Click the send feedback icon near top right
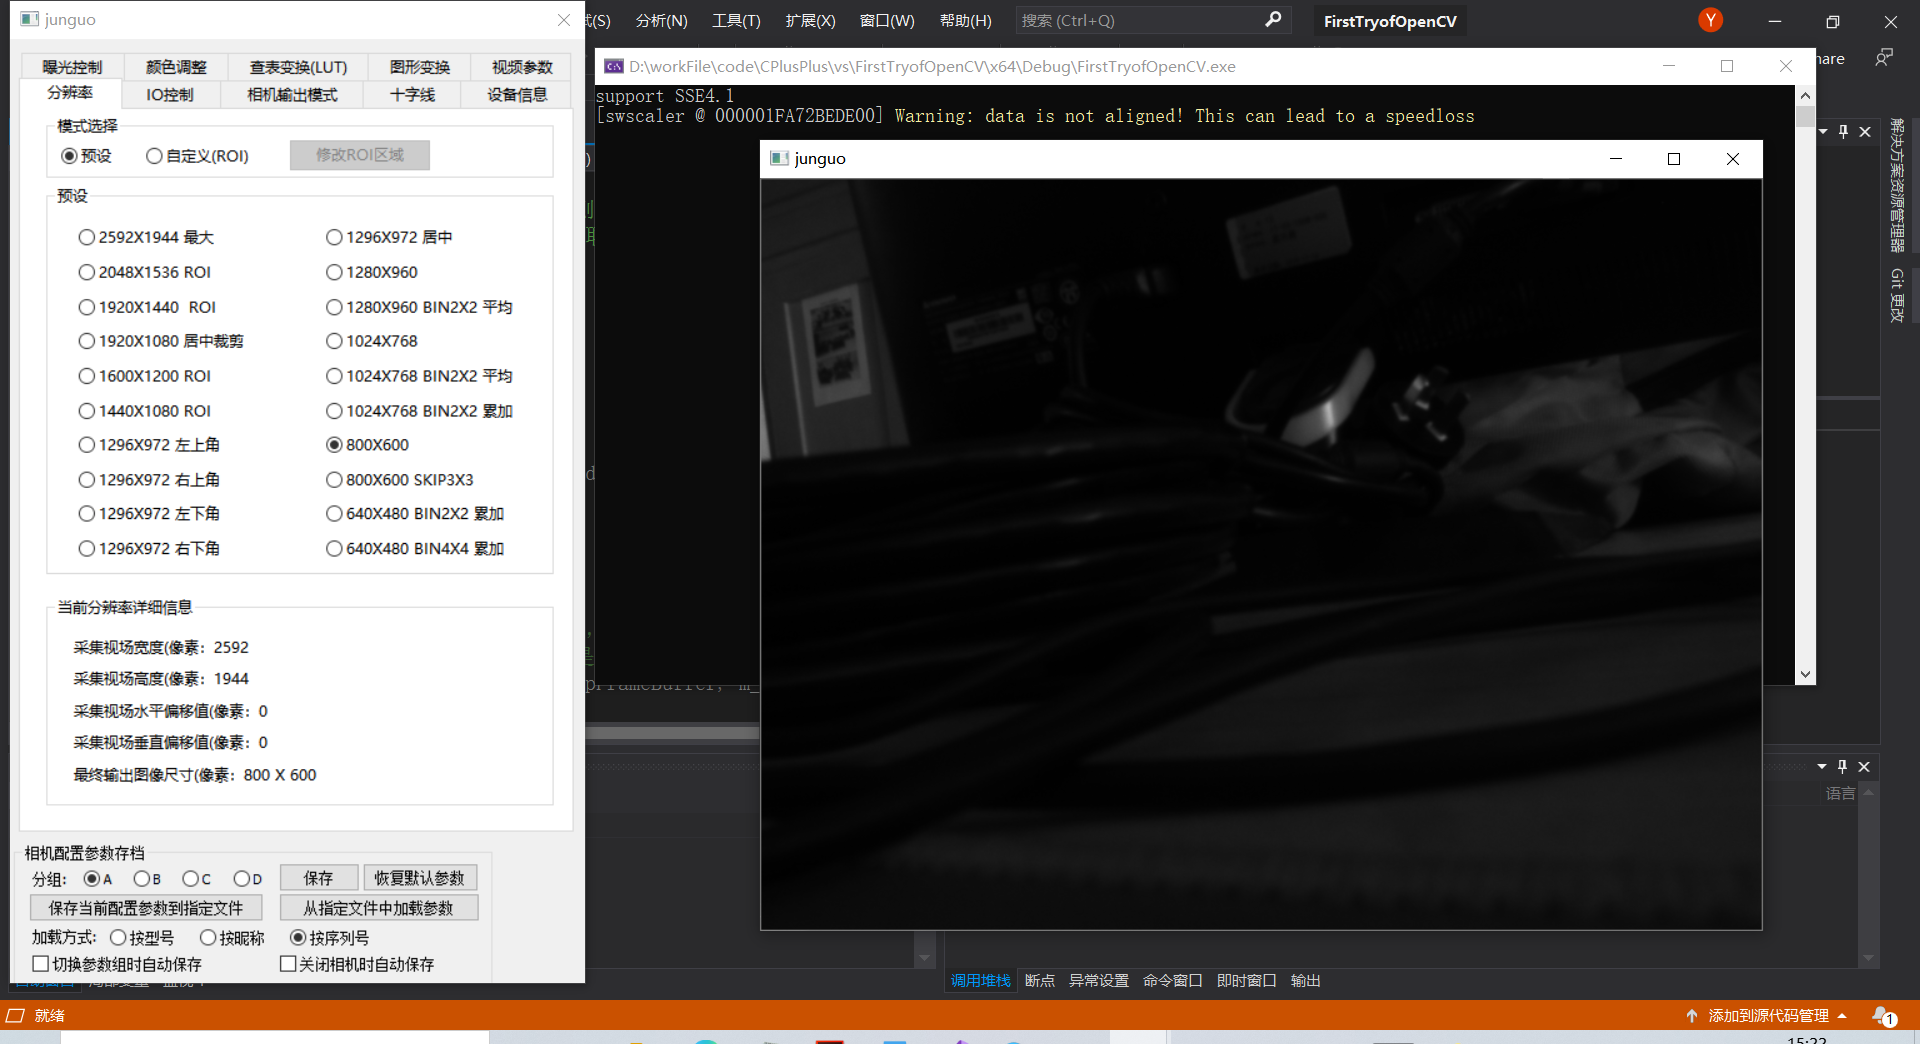1920x1044 pixels. (1884, 58)
